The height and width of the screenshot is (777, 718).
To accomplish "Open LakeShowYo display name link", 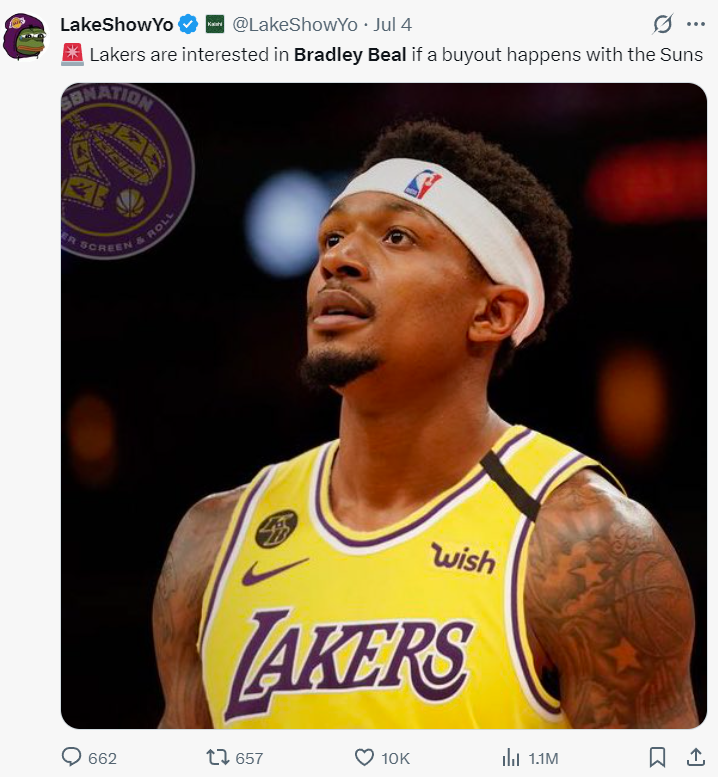I will tap(116, 24).
